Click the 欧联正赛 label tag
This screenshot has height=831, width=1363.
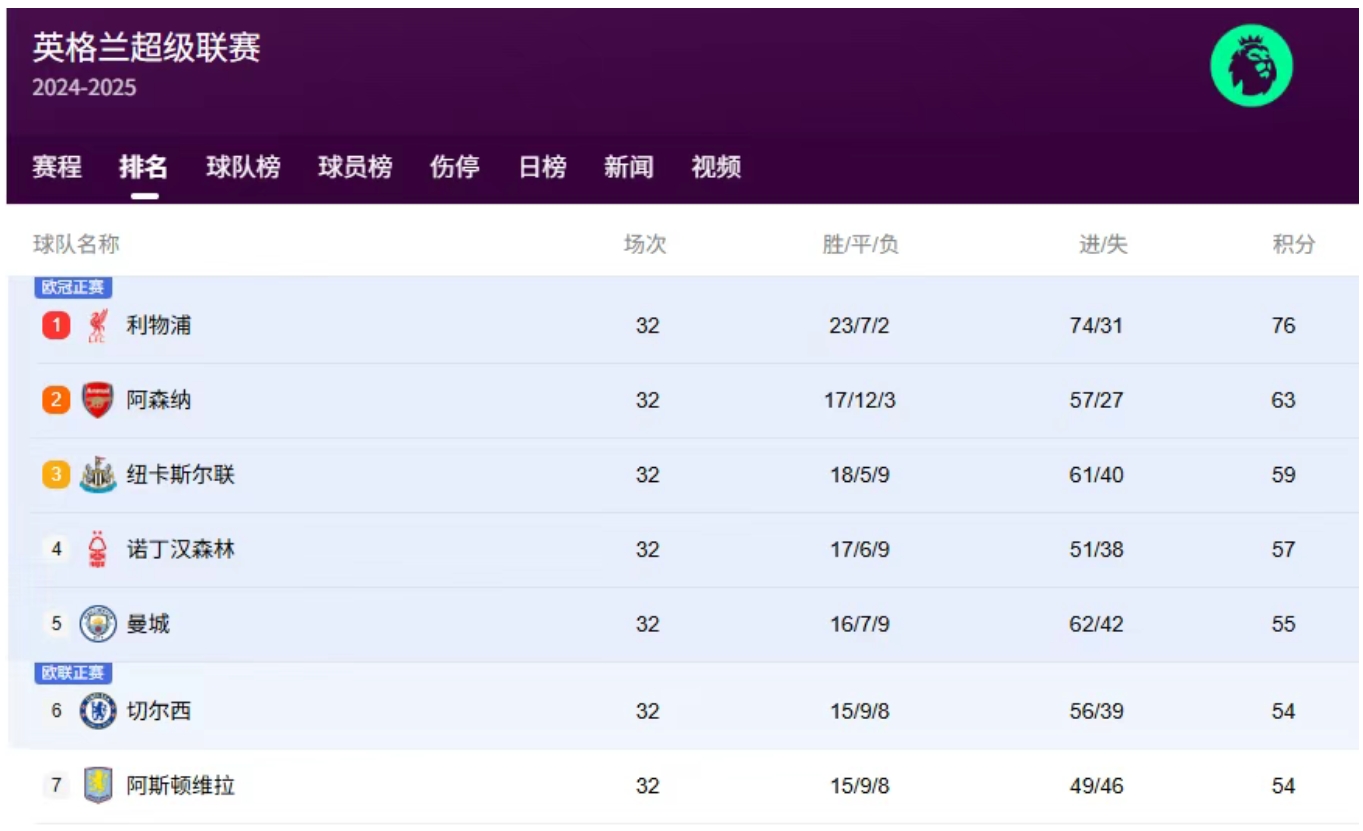click(73, 673)
